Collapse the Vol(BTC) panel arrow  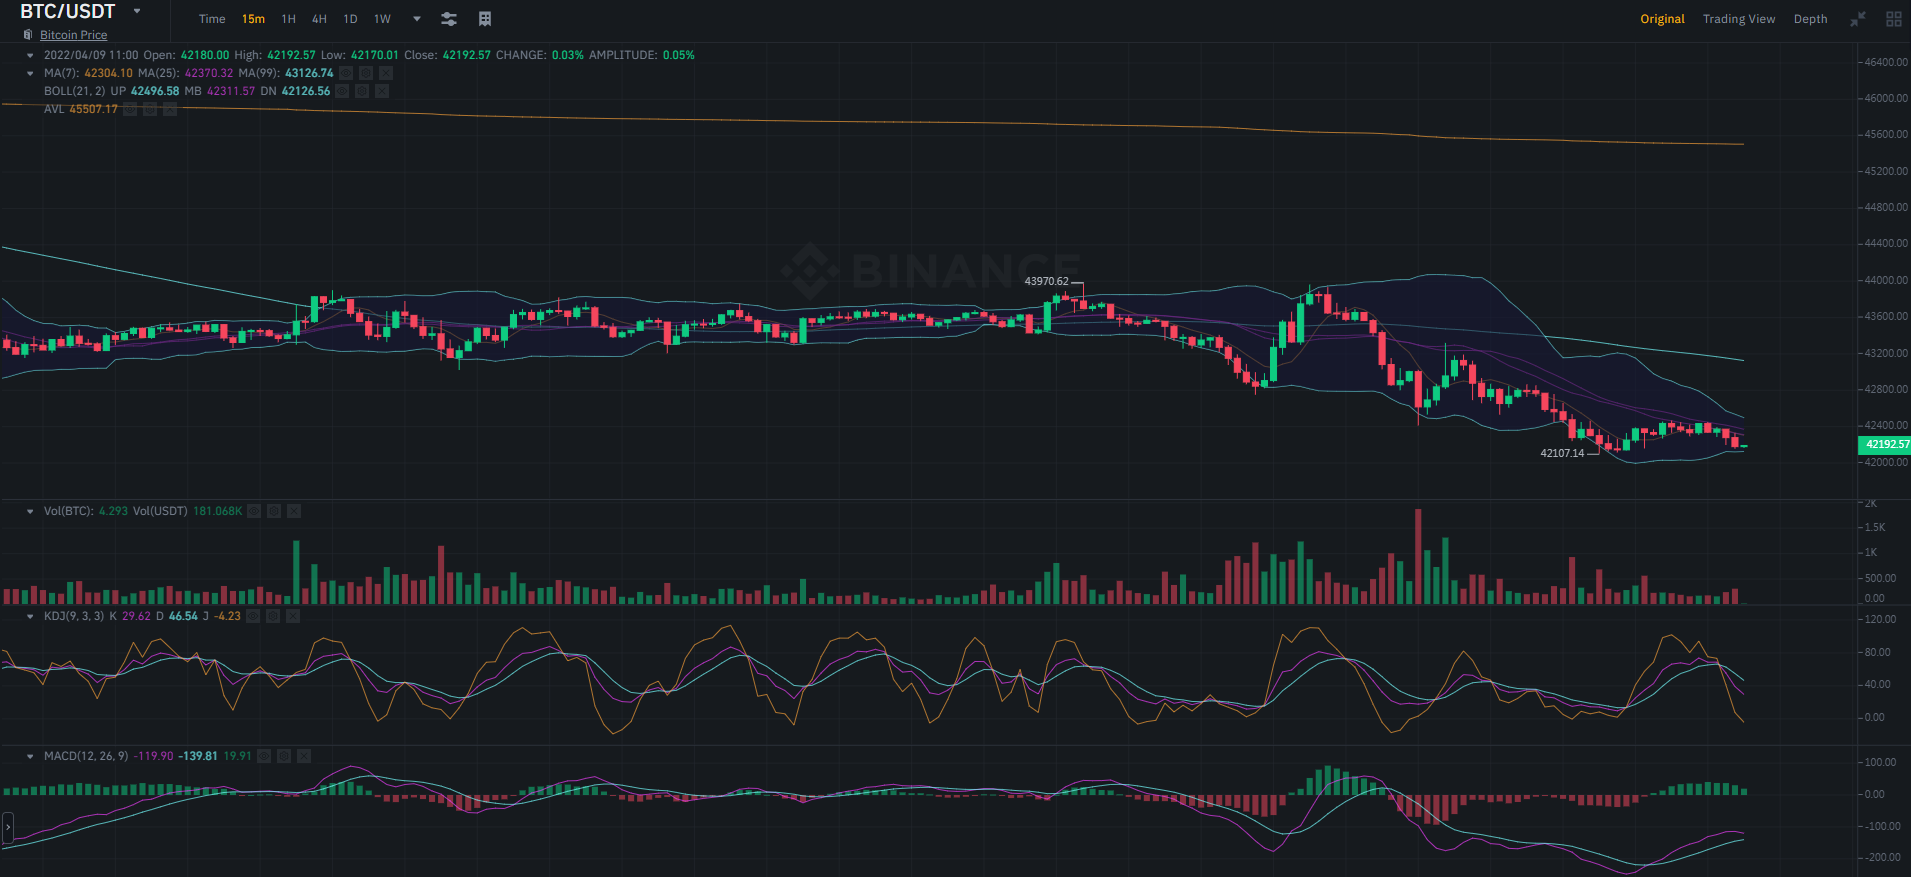point(30,511)
